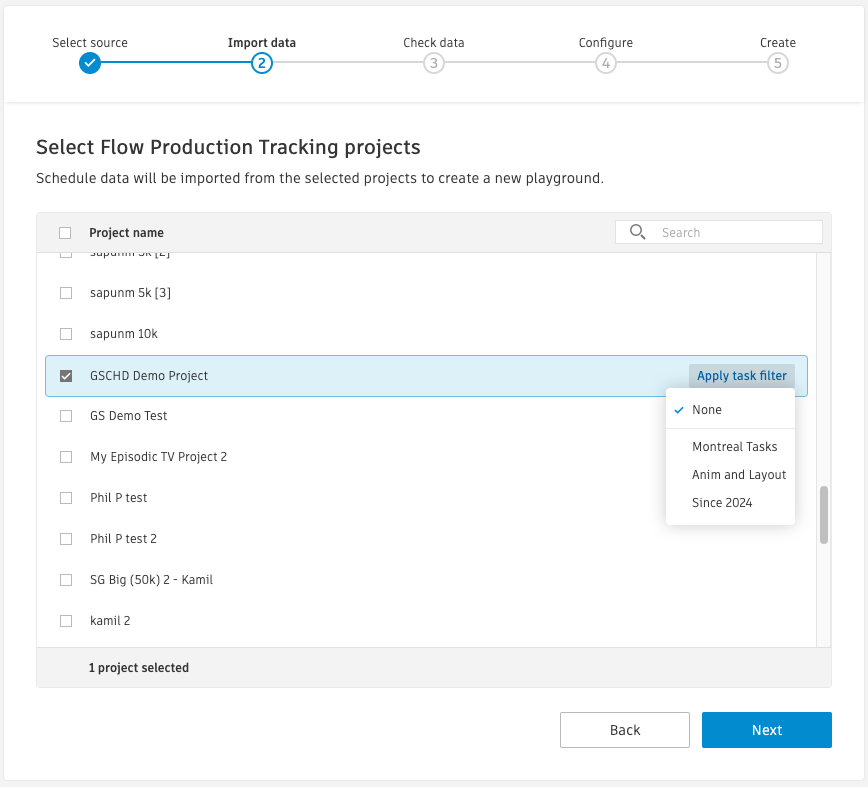Screen dimensions: 868x787
Task: Choose the Since 2024 task filter
Action: [722, 503]
